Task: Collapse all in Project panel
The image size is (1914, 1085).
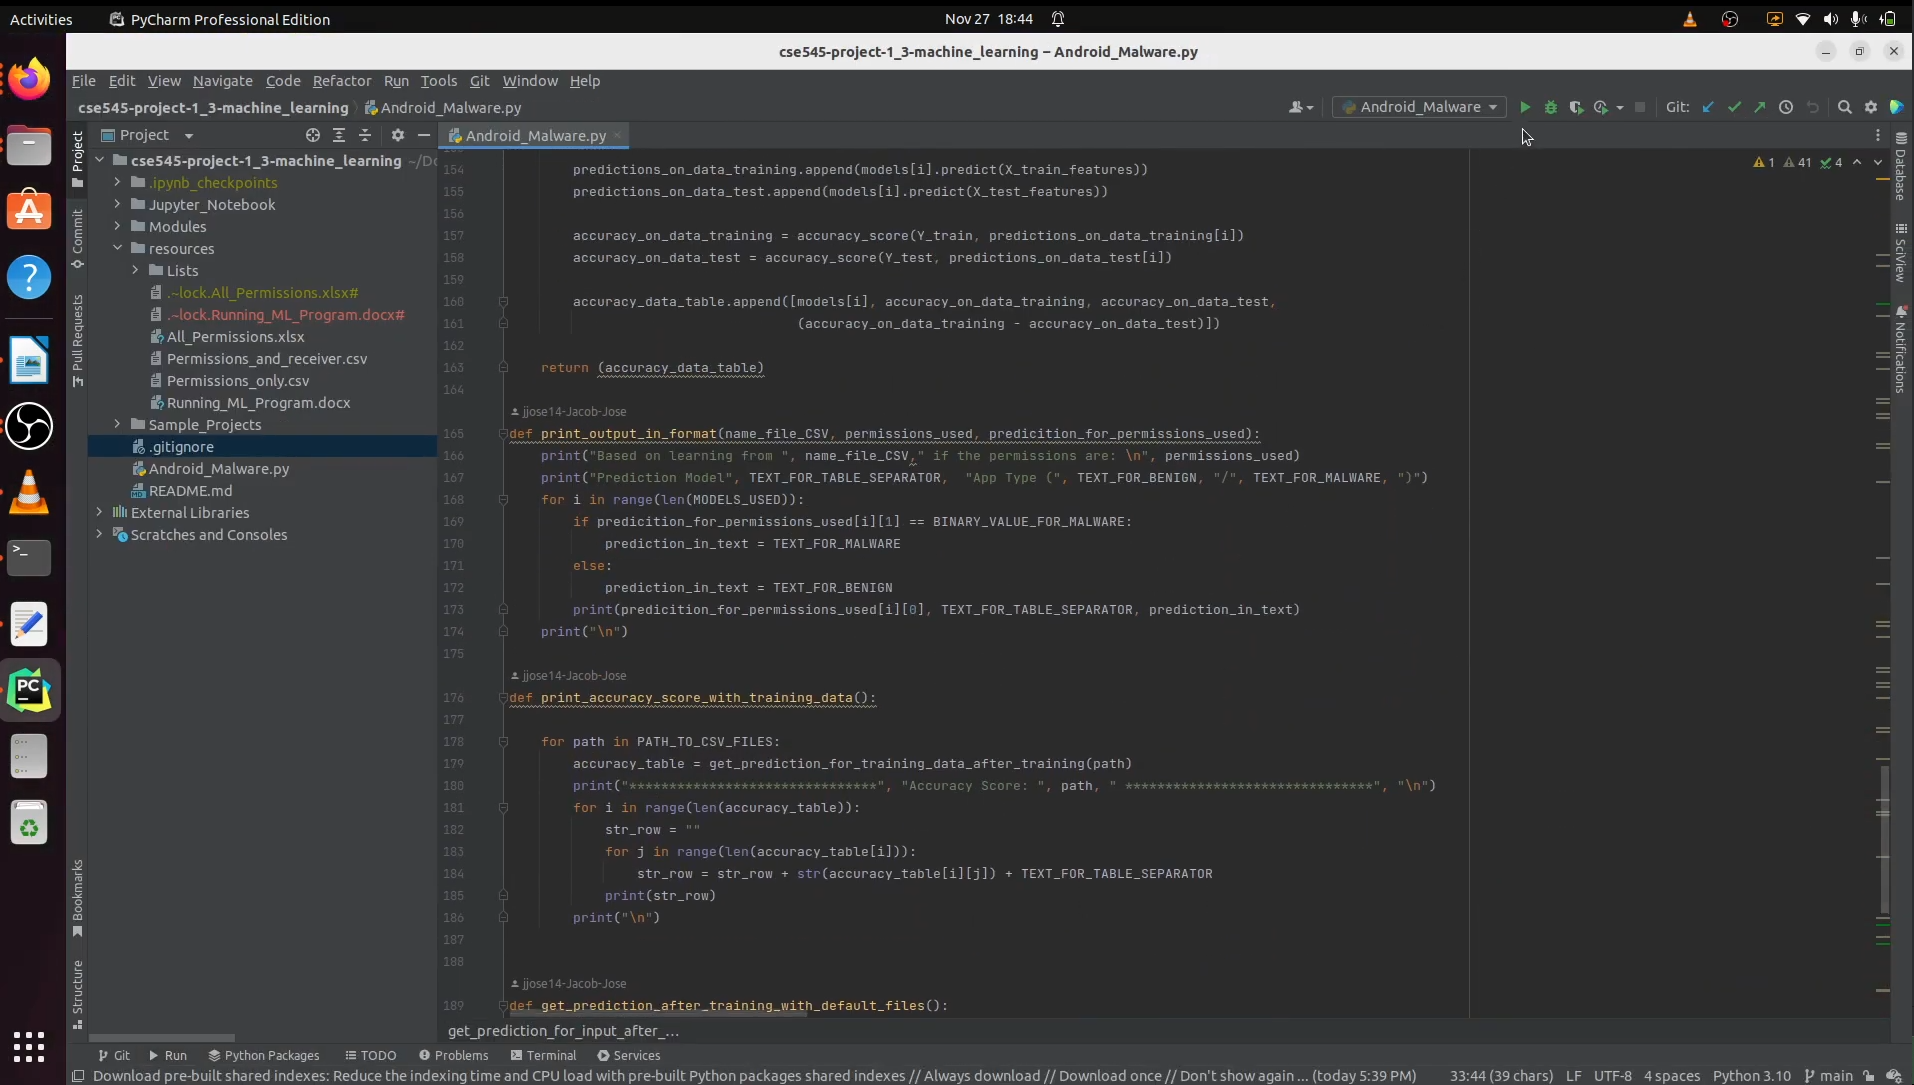Action: [x=365, y=135]
